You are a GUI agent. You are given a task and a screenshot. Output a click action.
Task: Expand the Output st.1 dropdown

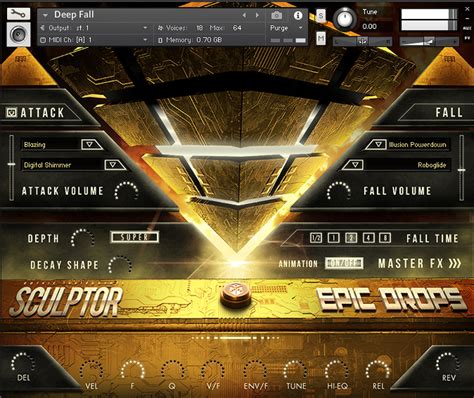coord(145,28)
